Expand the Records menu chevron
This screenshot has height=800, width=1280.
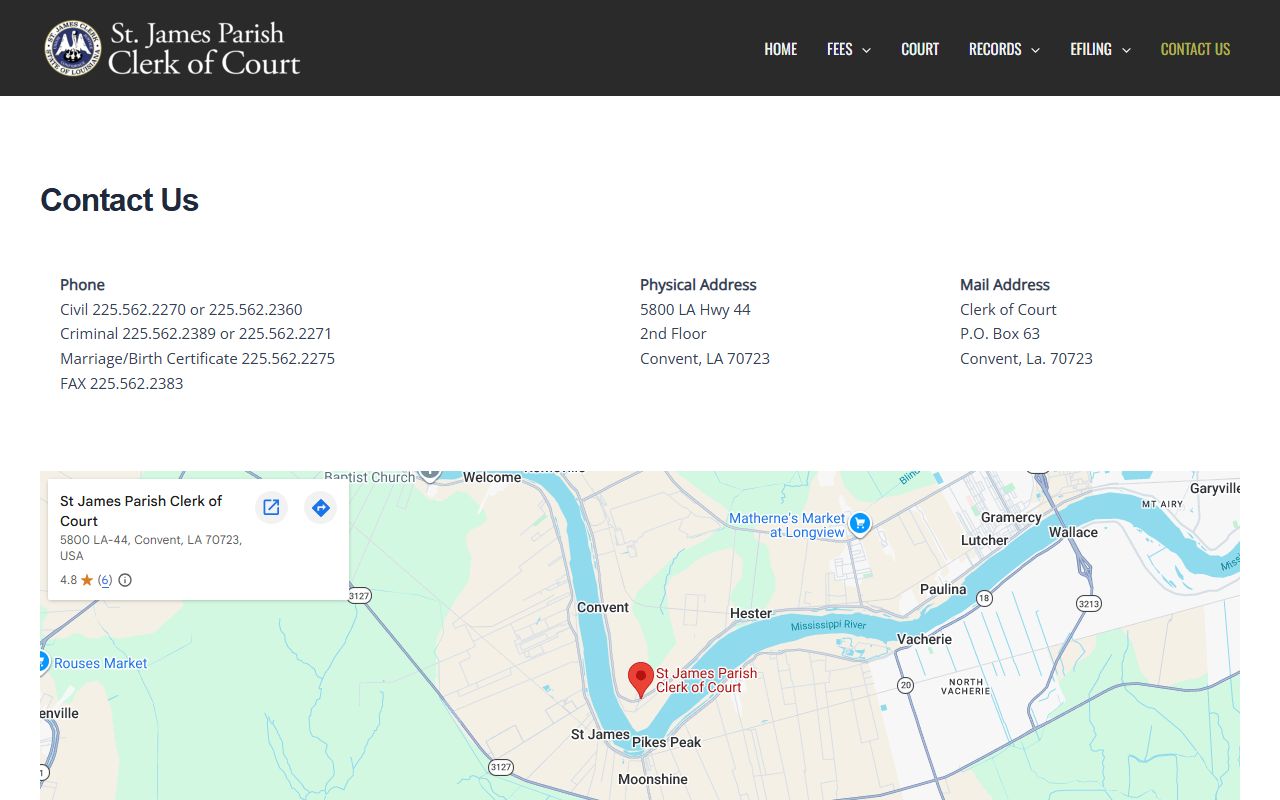coord(1035,50)
